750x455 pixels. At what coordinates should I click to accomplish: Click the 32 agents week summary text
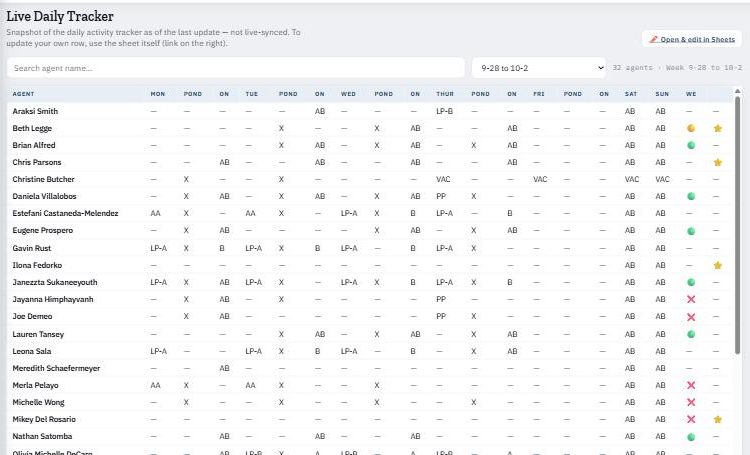(x=677, y=68)
